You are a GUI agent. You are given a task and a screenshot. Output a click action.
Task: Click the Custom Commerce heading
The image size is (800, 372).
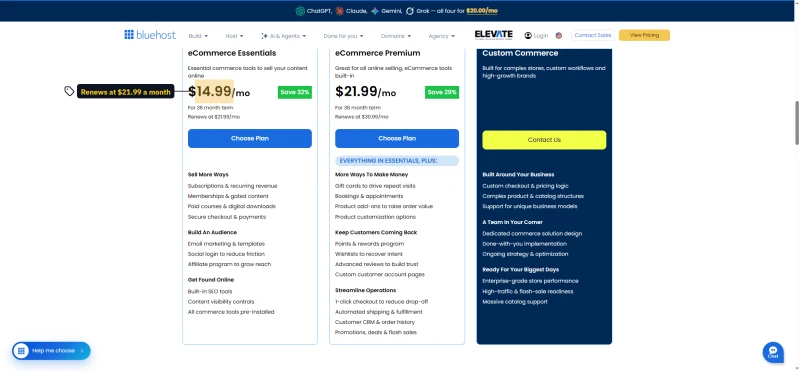click(x=520, y=53)
